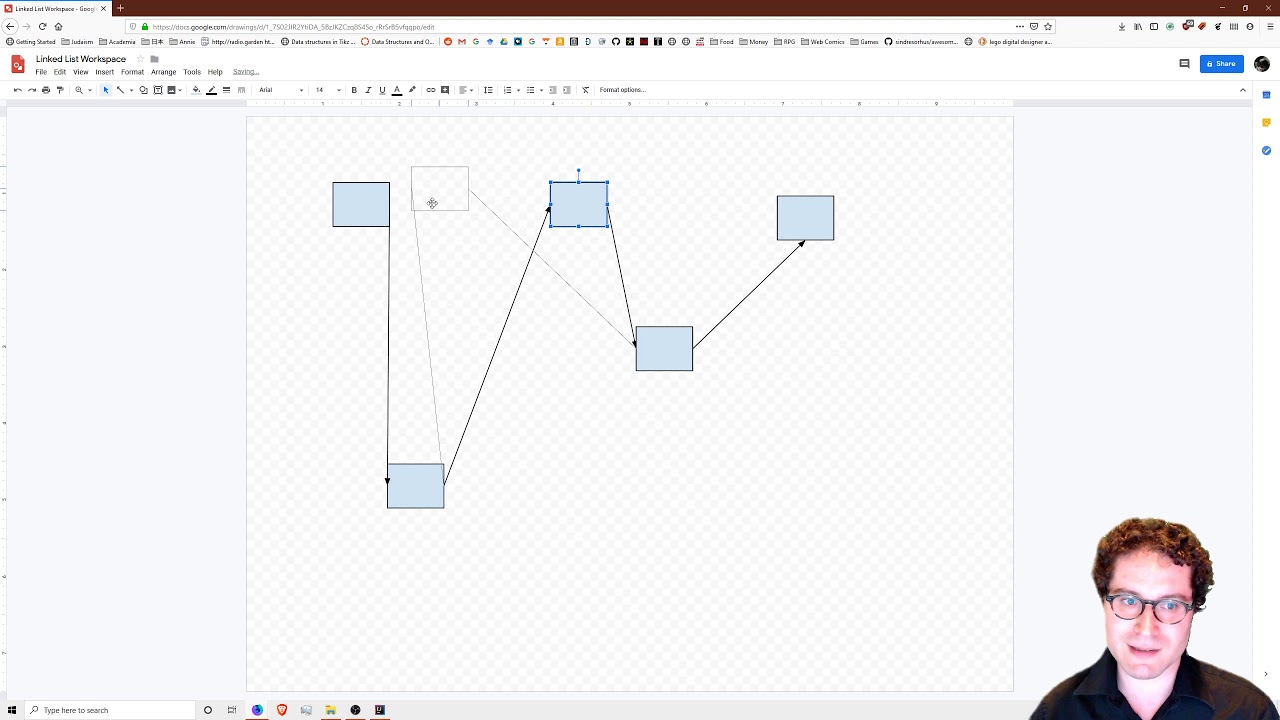Expand the numbered list dropdown

(x=518, y=90)
